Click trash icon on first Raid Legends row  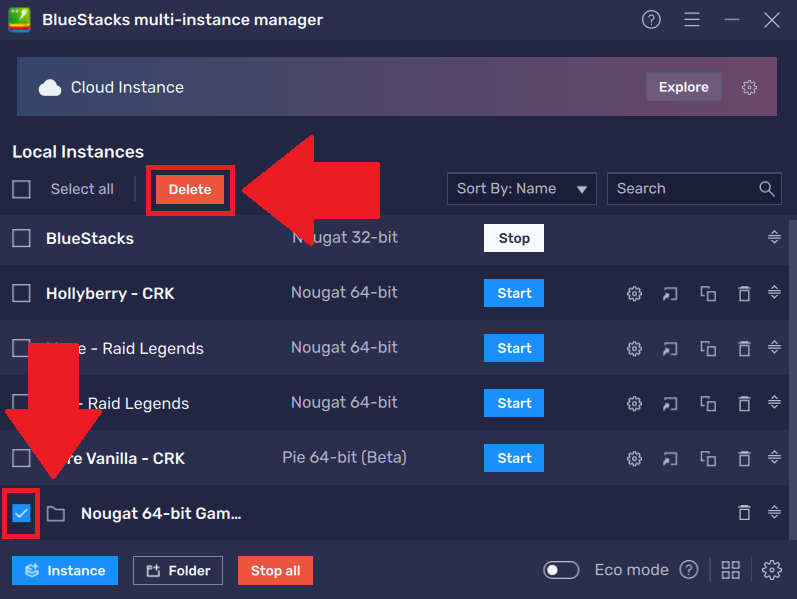pyautogui.click(x=744, y=348)
